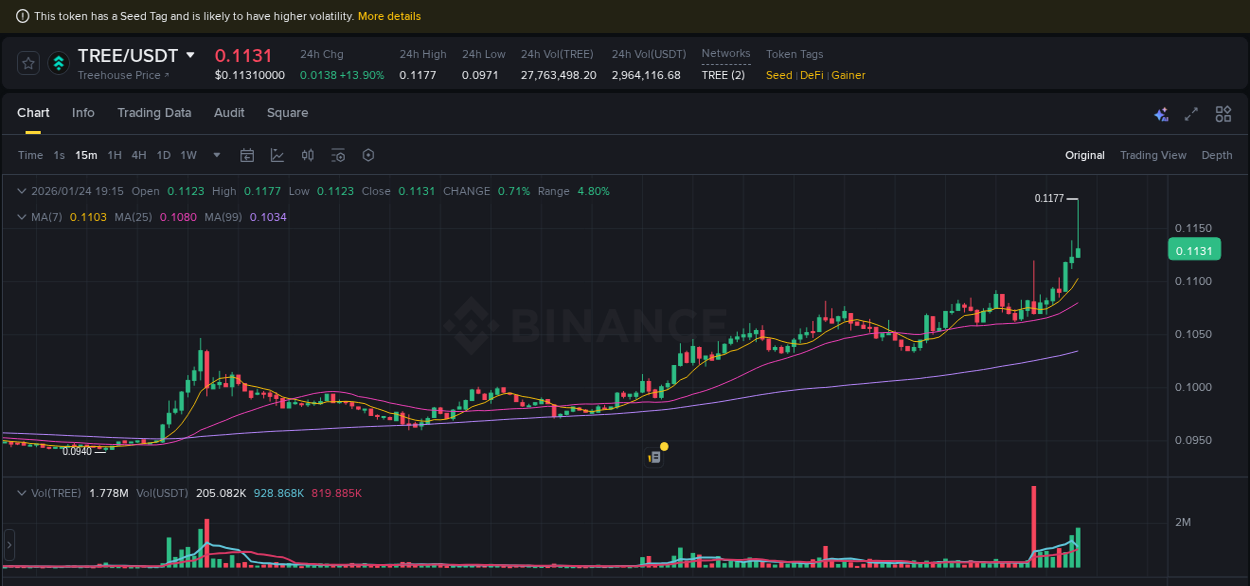This screenshot has height=586, width=1250.
Task: Open the chart interval dropdown arrow
Action: (x=216, y=155)
